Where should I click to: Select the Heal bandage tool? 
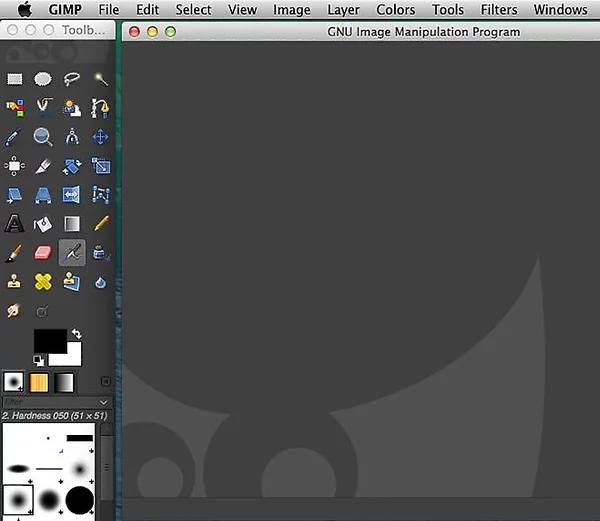pyautogui.click(x=43, y=282)
